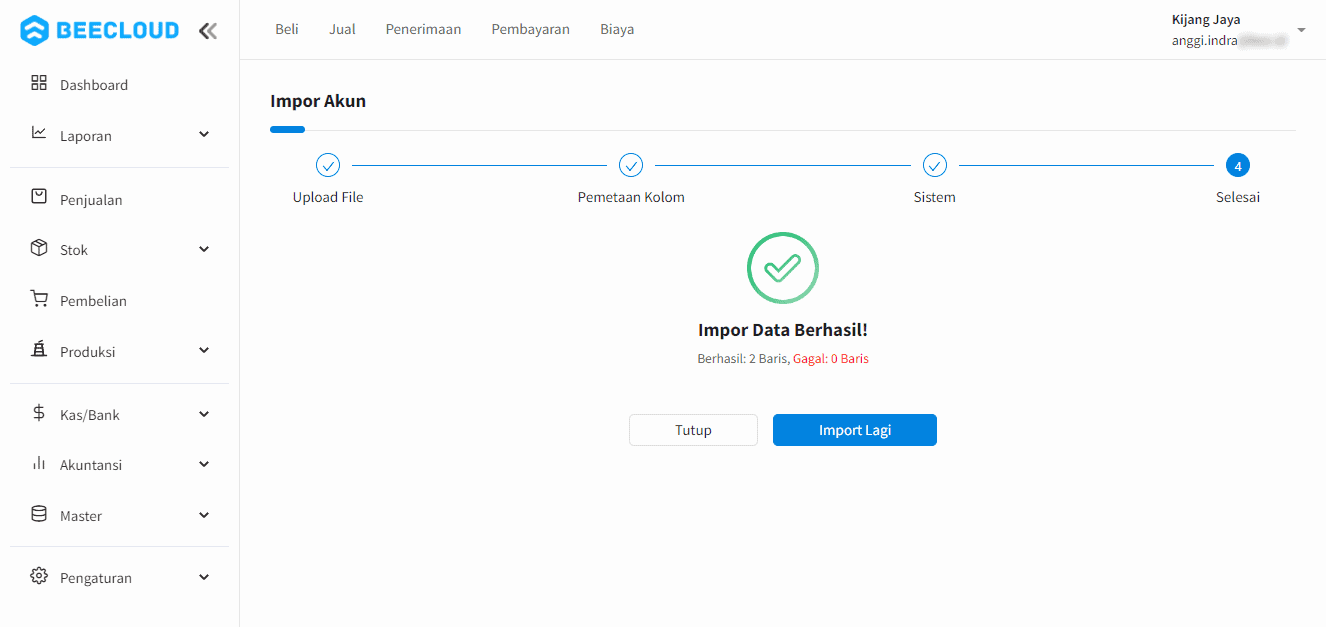Open the Kijang Jaya account dropdown
Viewport: 1326px width, 627px height.
tap(1301, 30)
